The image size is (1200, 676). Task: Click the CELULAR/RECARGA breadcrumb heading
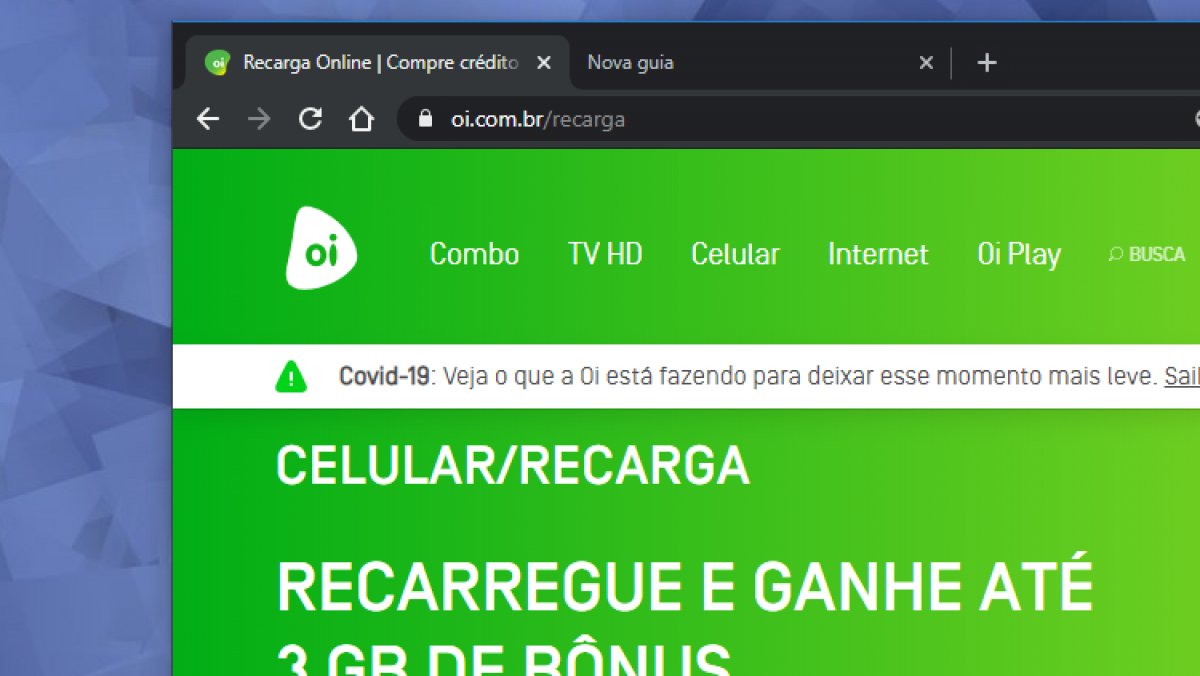tap(513, 465)
